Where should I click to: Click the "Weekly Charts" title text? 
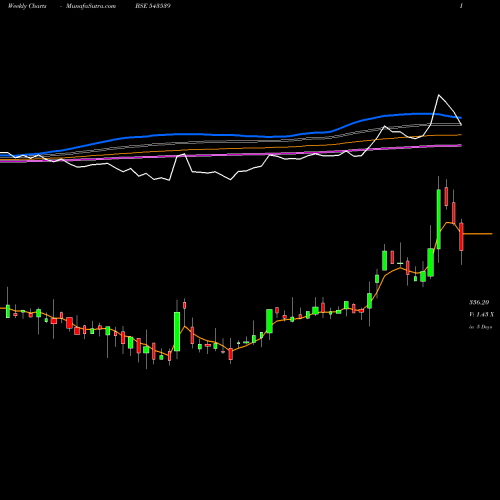[27, 6]
